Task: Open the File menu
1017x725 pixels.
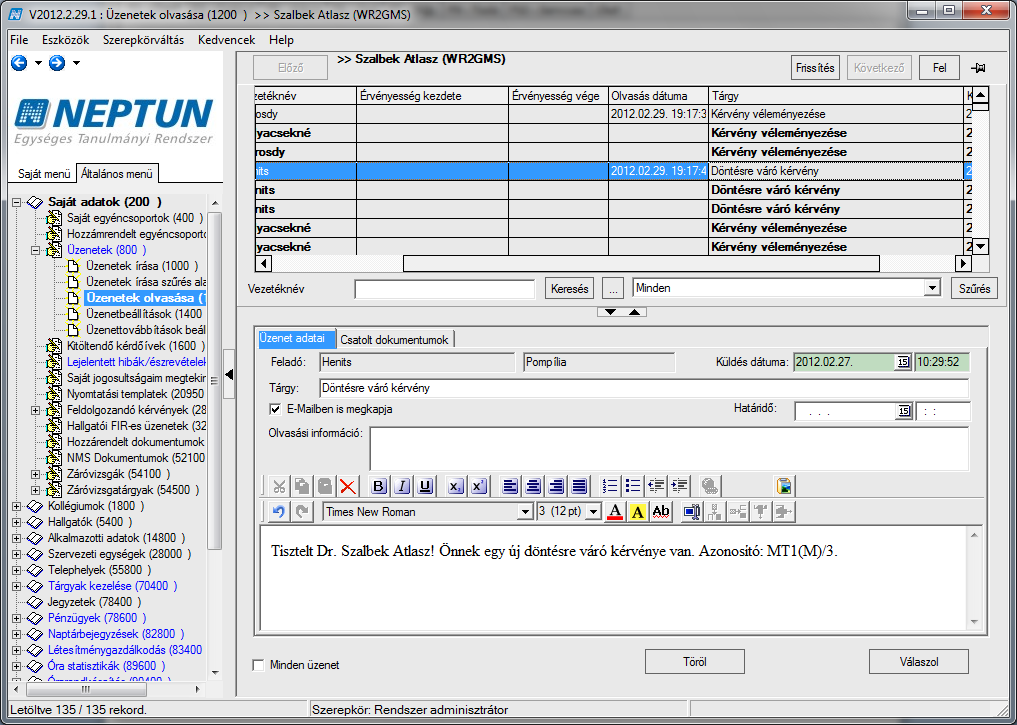Action: click(19, 40)
